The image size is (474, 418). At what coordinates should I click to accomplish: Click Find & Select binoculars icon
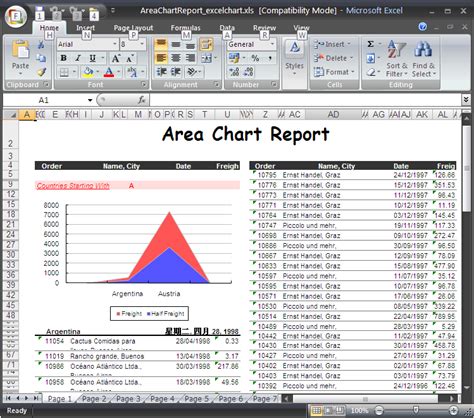coord(423,59)
